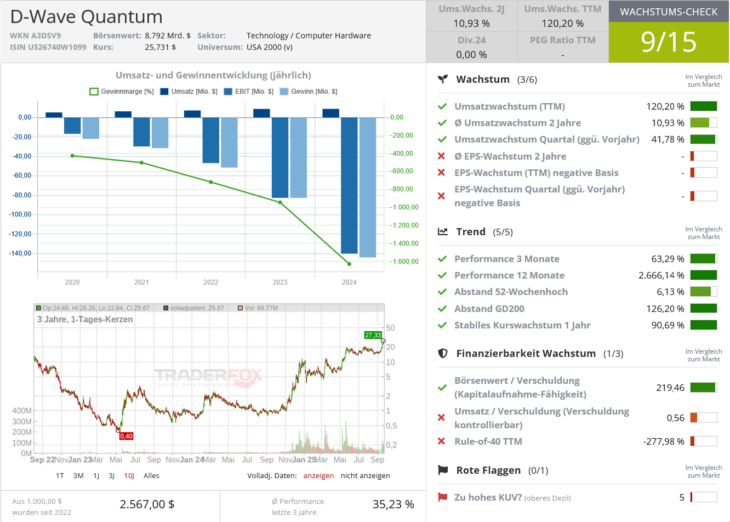Click the Abstand 52-Wochenhoch comparison bar
Screen dimensions: 730x522
703,292
